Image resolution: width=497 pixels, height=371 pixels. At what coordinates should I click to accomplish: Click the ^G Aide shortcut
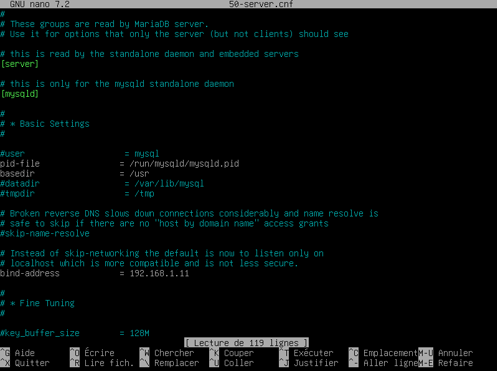[x=17, y=353]
